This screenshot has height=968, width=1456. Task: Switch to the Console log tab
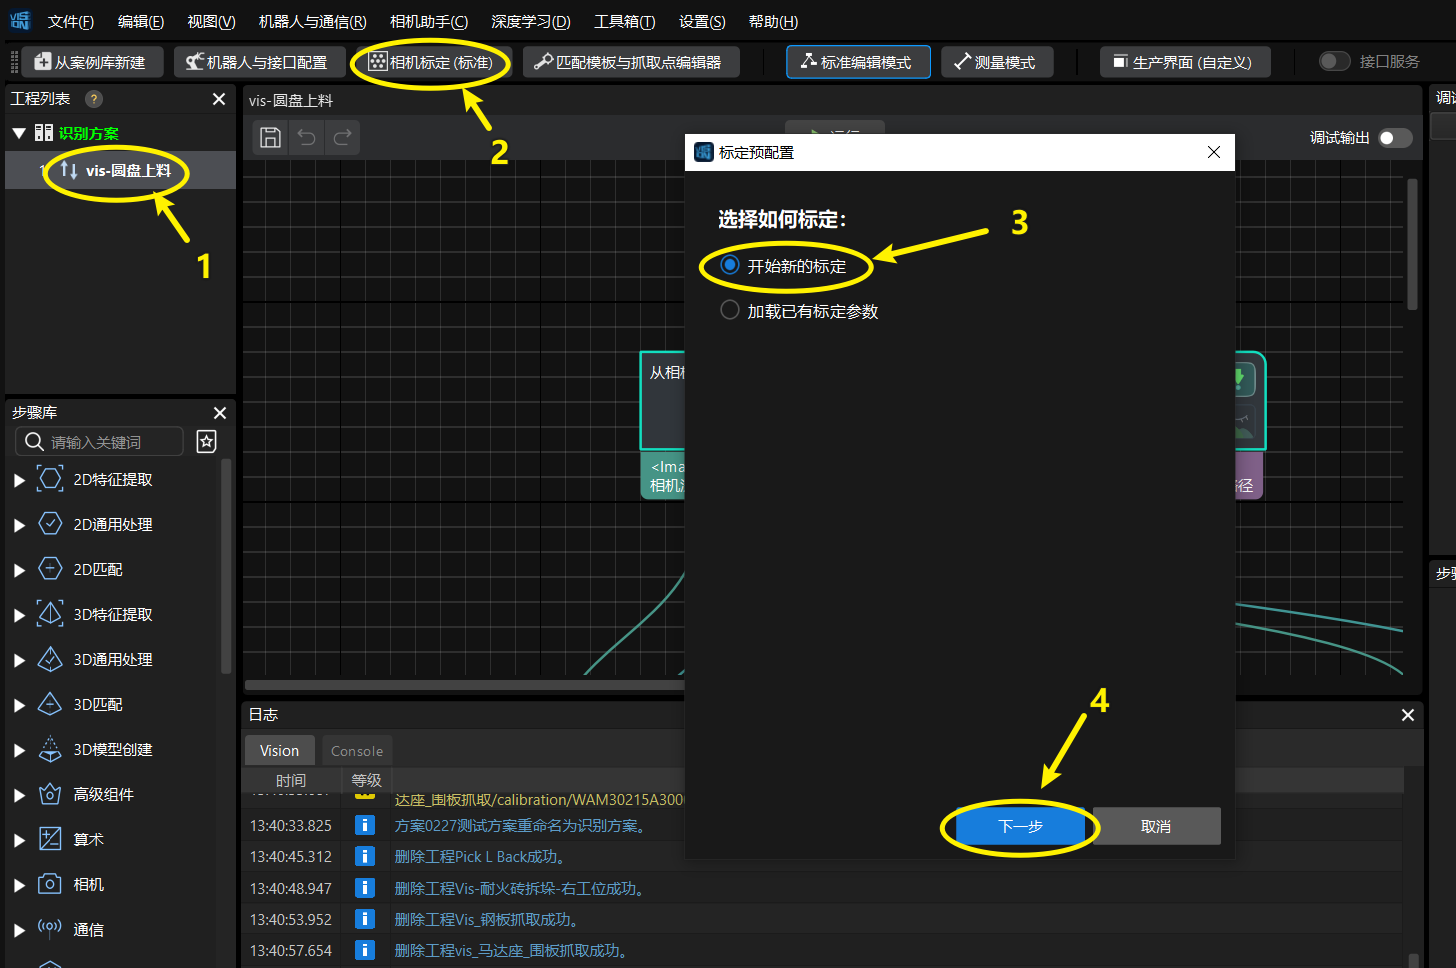(x=357, y=751)
